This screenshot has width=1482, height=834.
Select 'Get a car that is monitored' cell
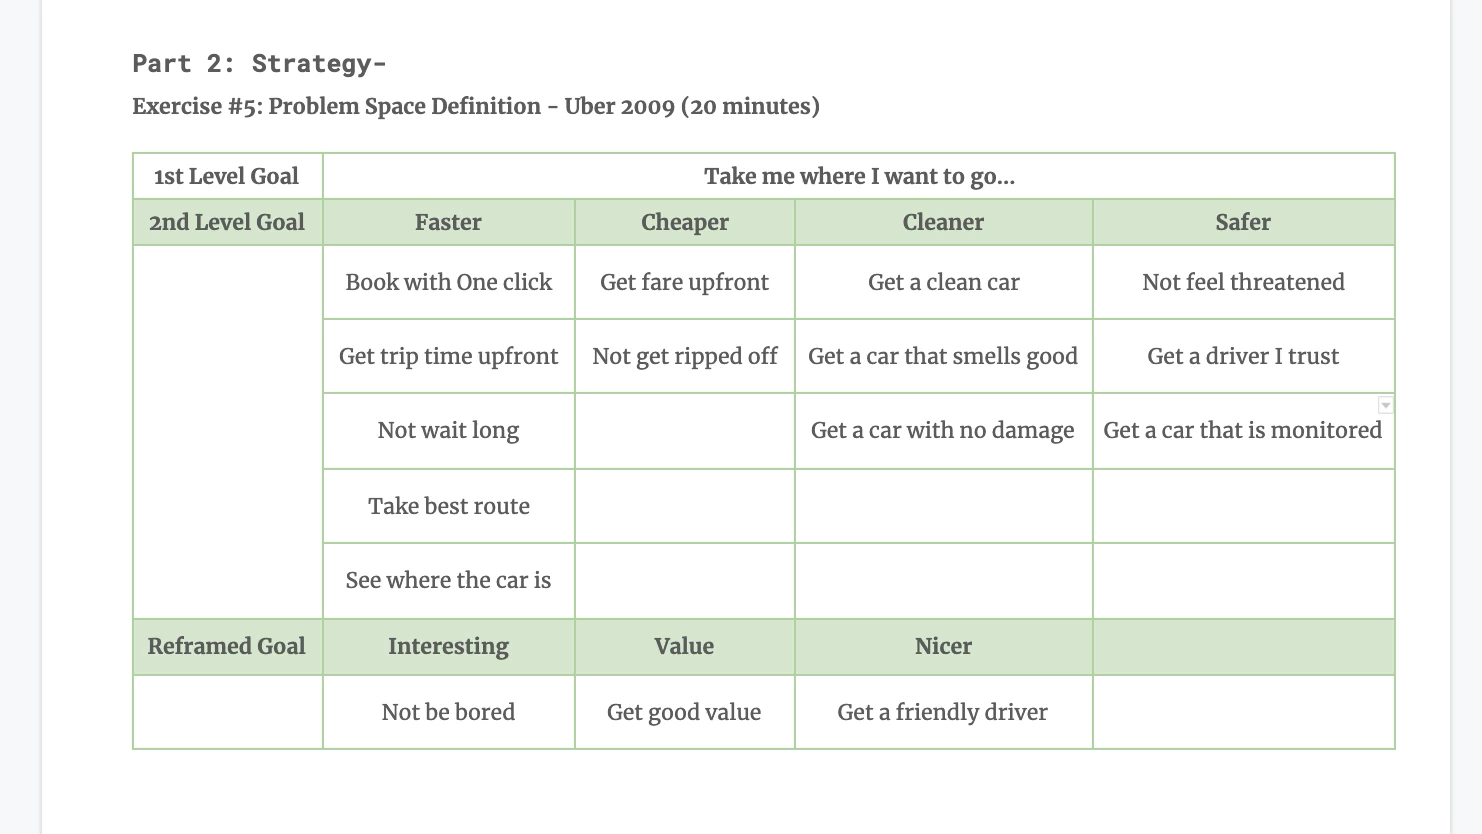[1244, 431]
